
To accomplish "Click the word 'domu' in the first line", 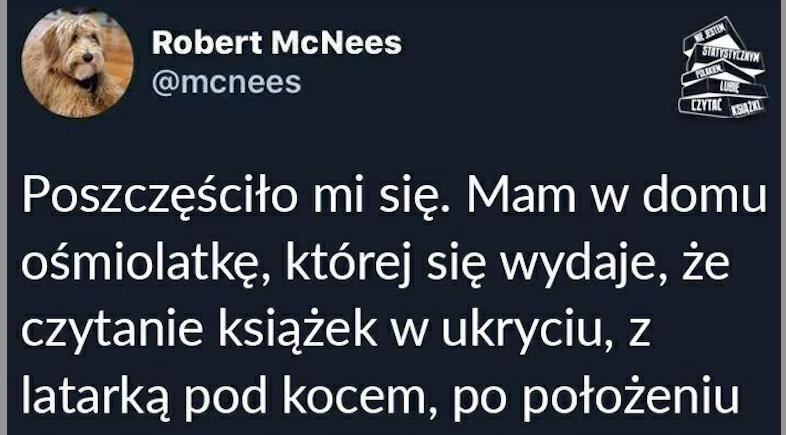I will point(705,194).
